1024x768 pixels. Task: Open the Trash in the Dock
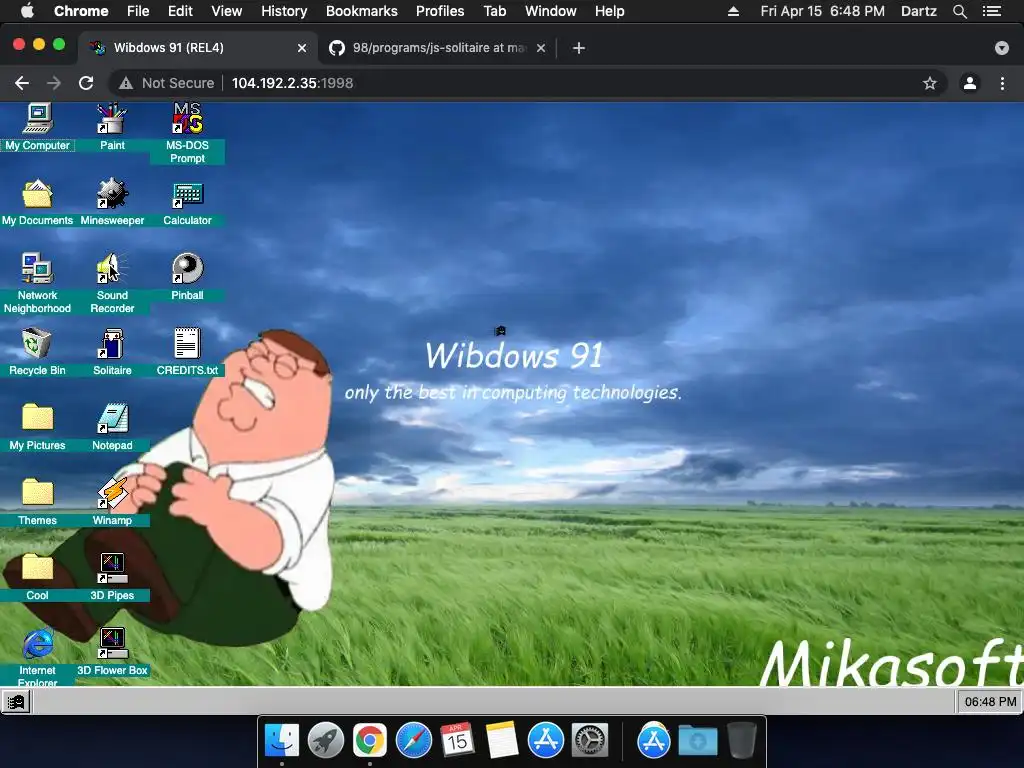click(x=742, y=740)
